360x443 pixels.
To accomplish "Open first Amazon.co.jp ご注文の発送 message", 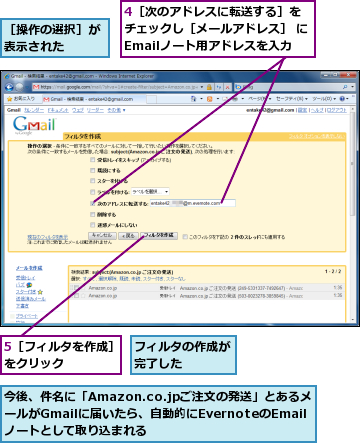I will pyautogui.click(x=207, y=288).
